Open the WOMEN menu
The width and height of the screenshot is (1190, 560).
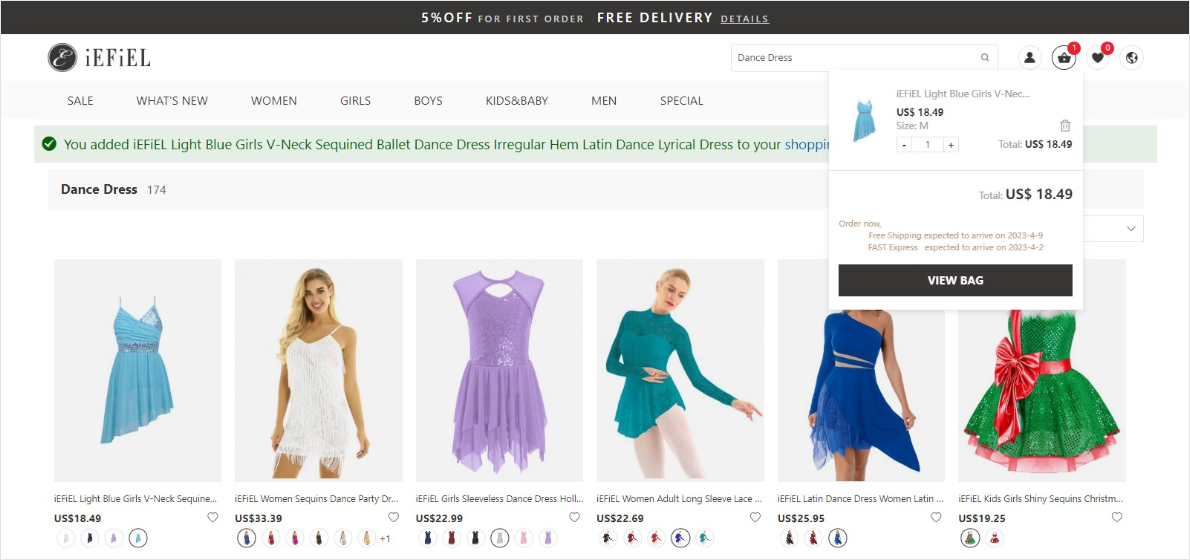pos(274,100)
